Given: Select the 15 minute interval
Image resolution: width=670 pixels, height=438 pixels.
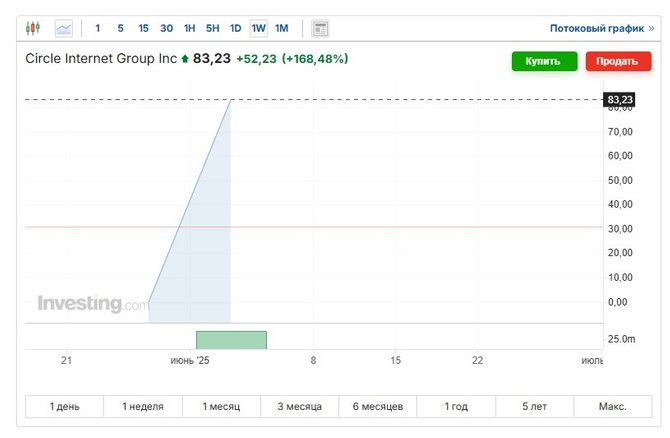Looking at the screenshot, I should coord(144,29).
